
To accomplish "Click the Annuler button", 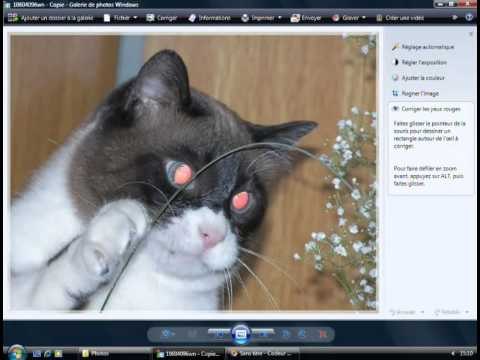I will (x=403, y=312).
